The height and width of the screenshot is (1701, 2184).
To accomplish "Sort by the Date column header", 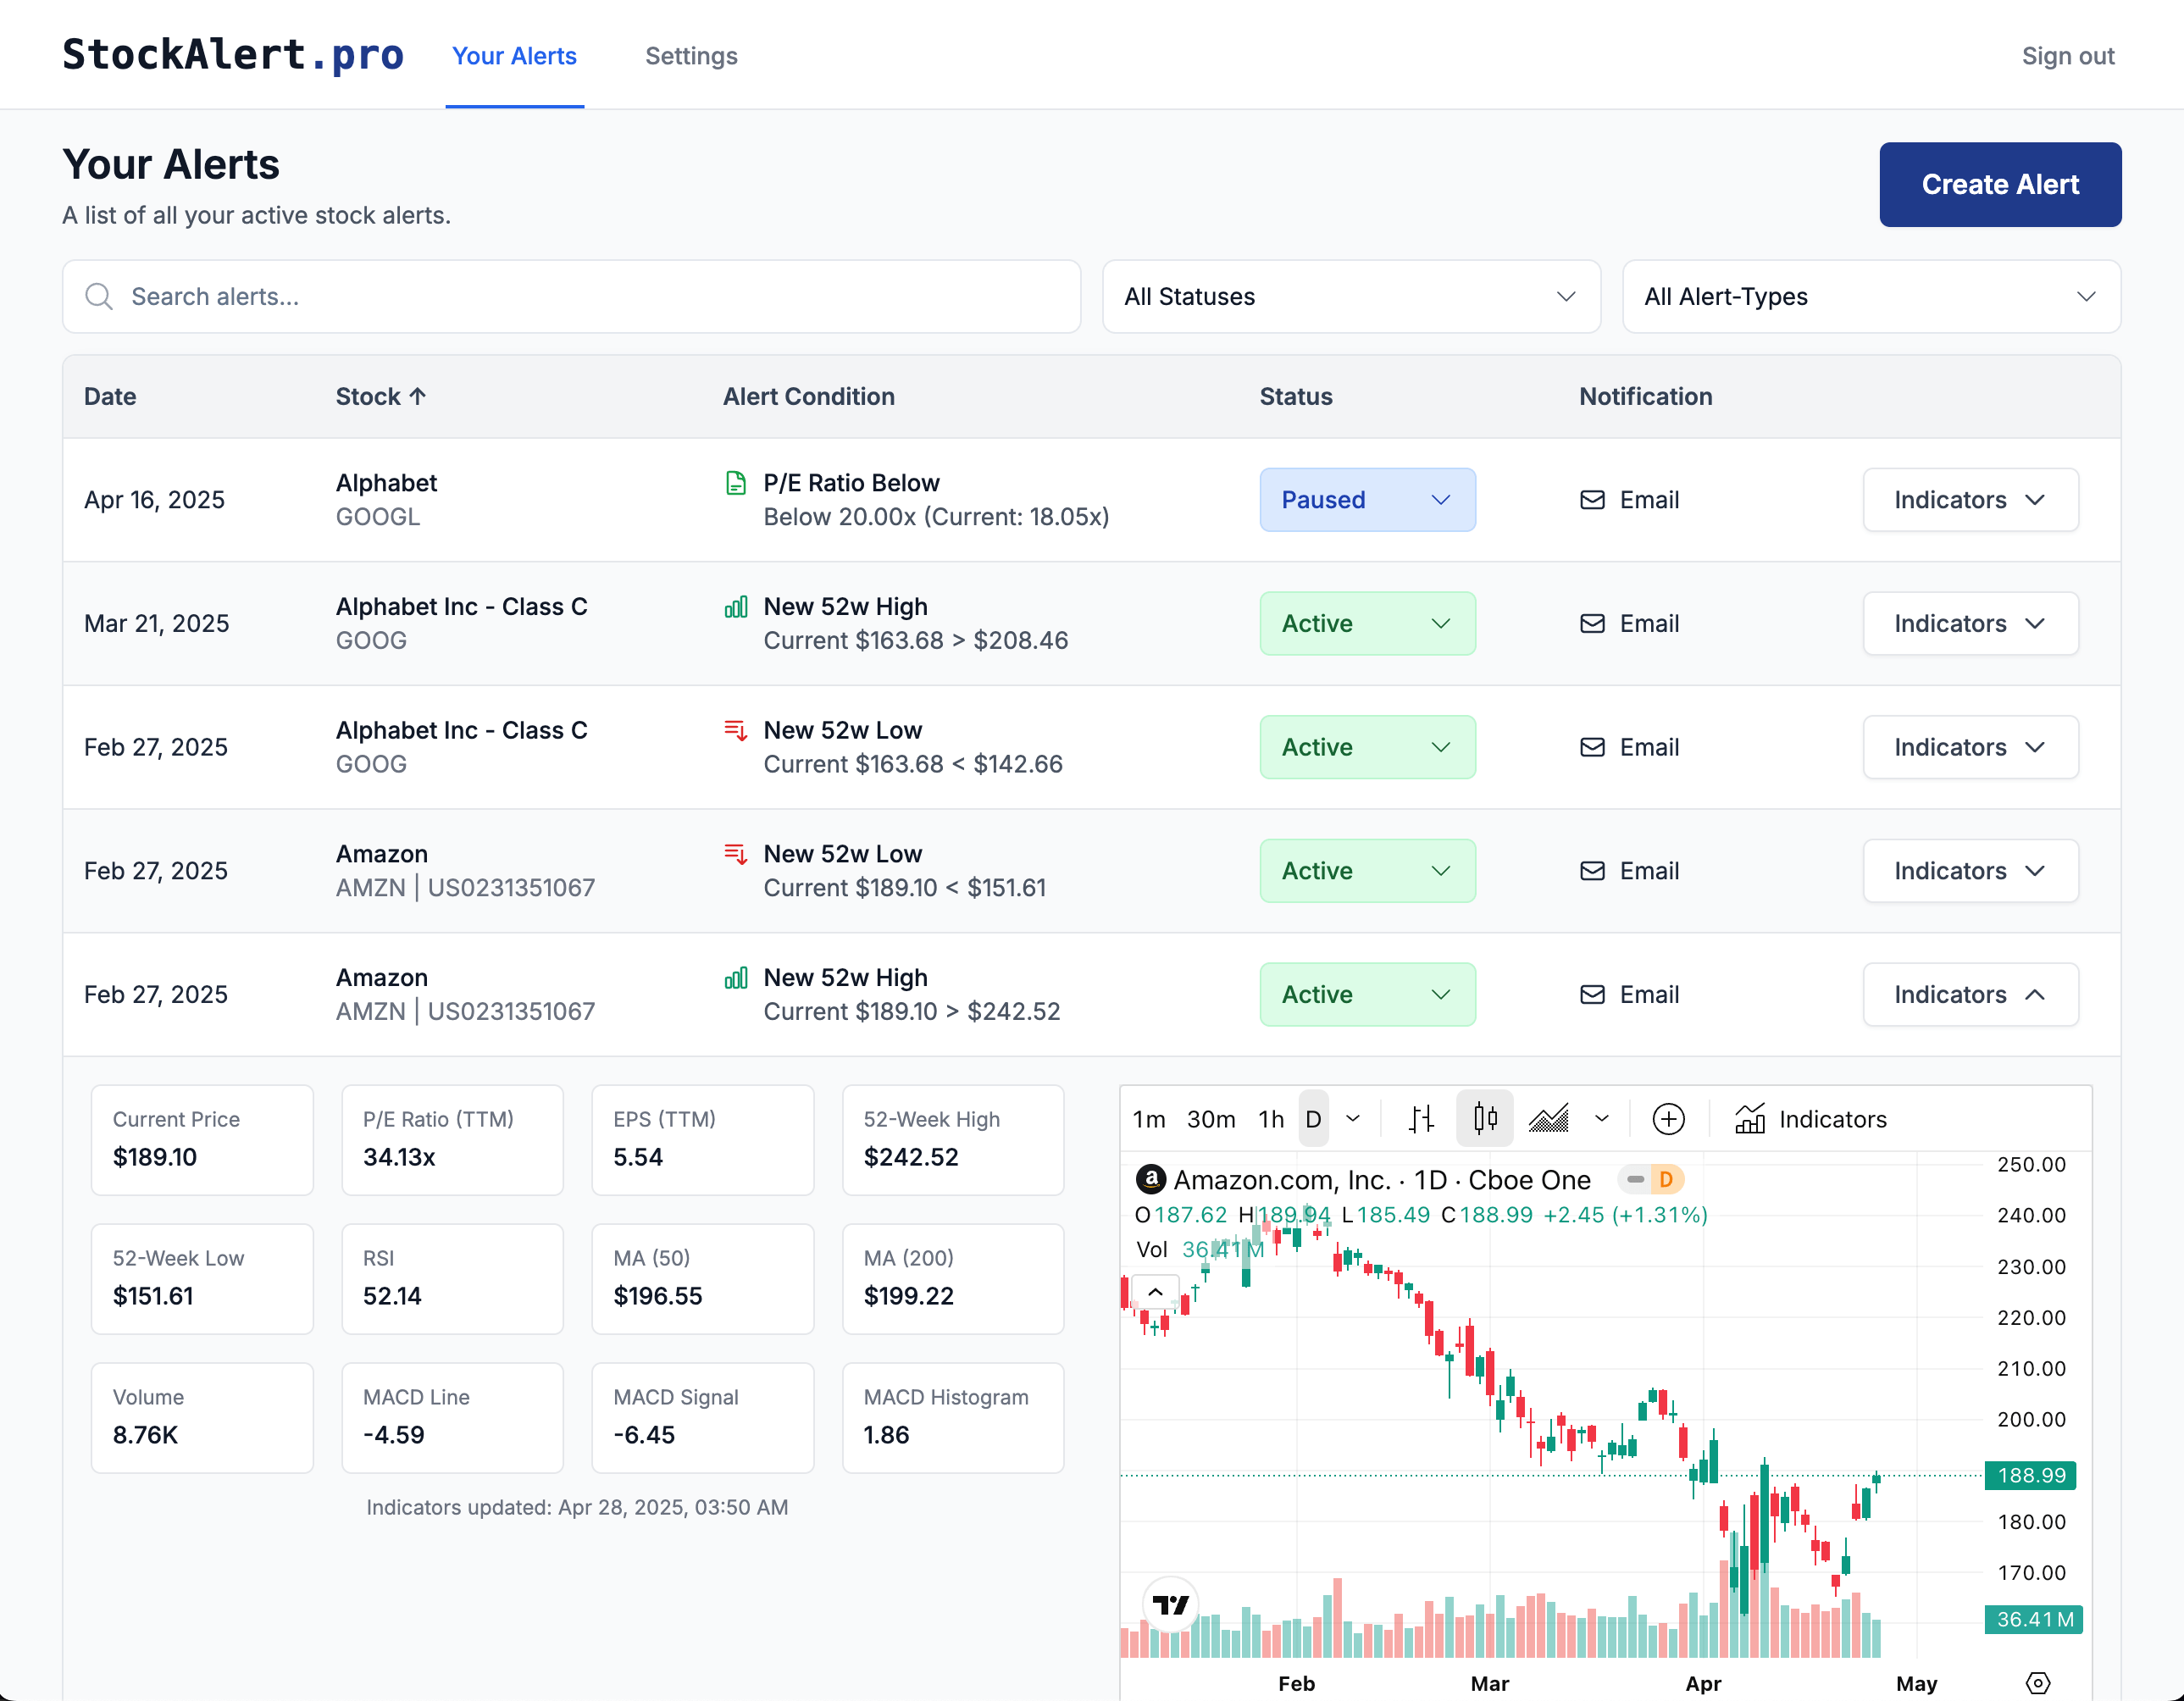I will tap(110, 396).
